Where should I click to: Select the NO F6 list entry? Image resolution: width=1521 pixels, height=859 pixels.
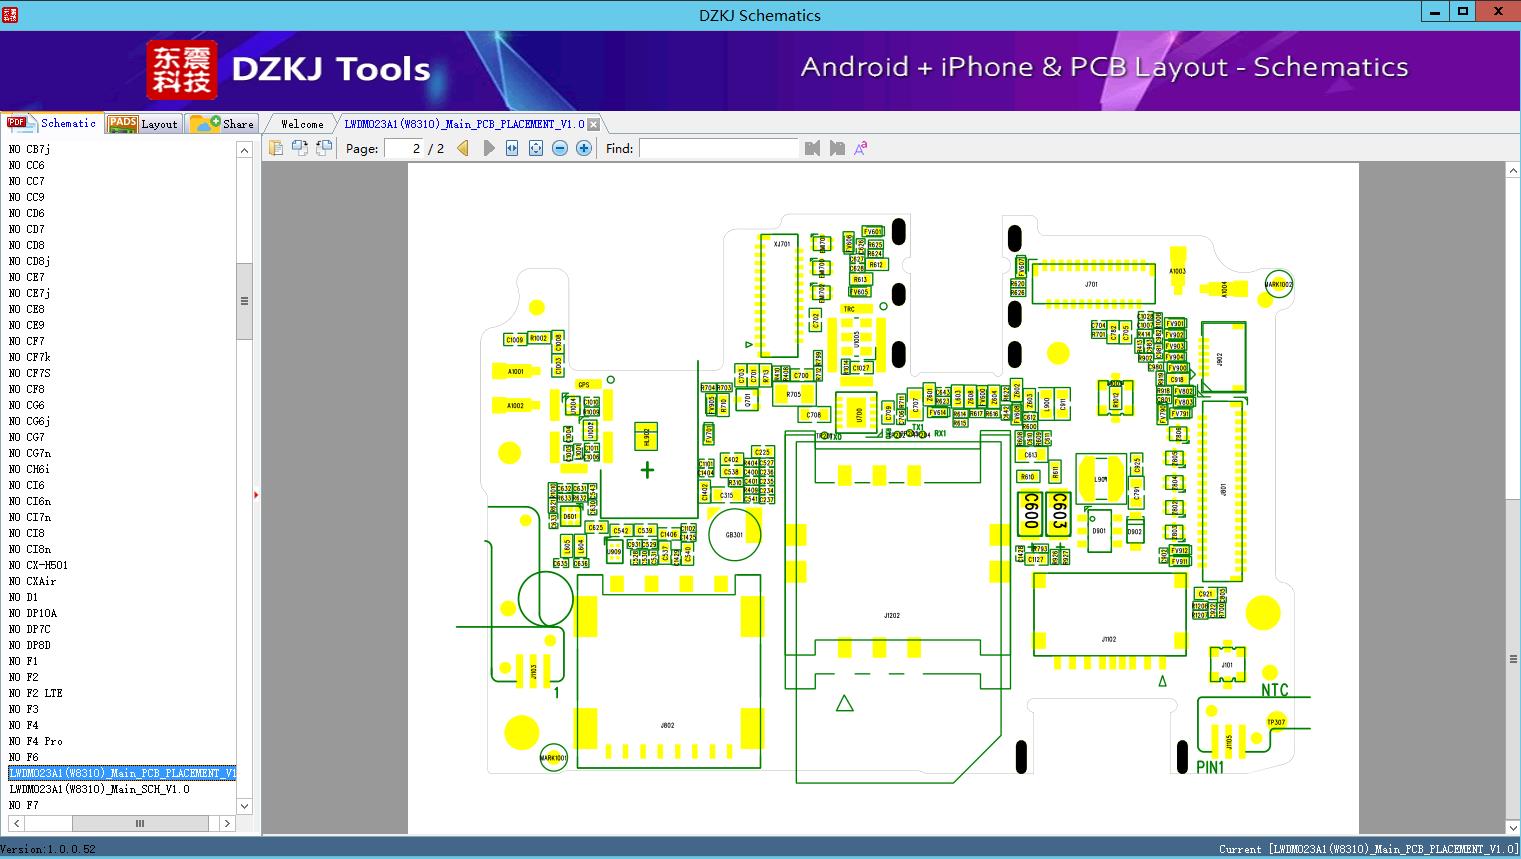pyautogui.click(x=24, y=757)
